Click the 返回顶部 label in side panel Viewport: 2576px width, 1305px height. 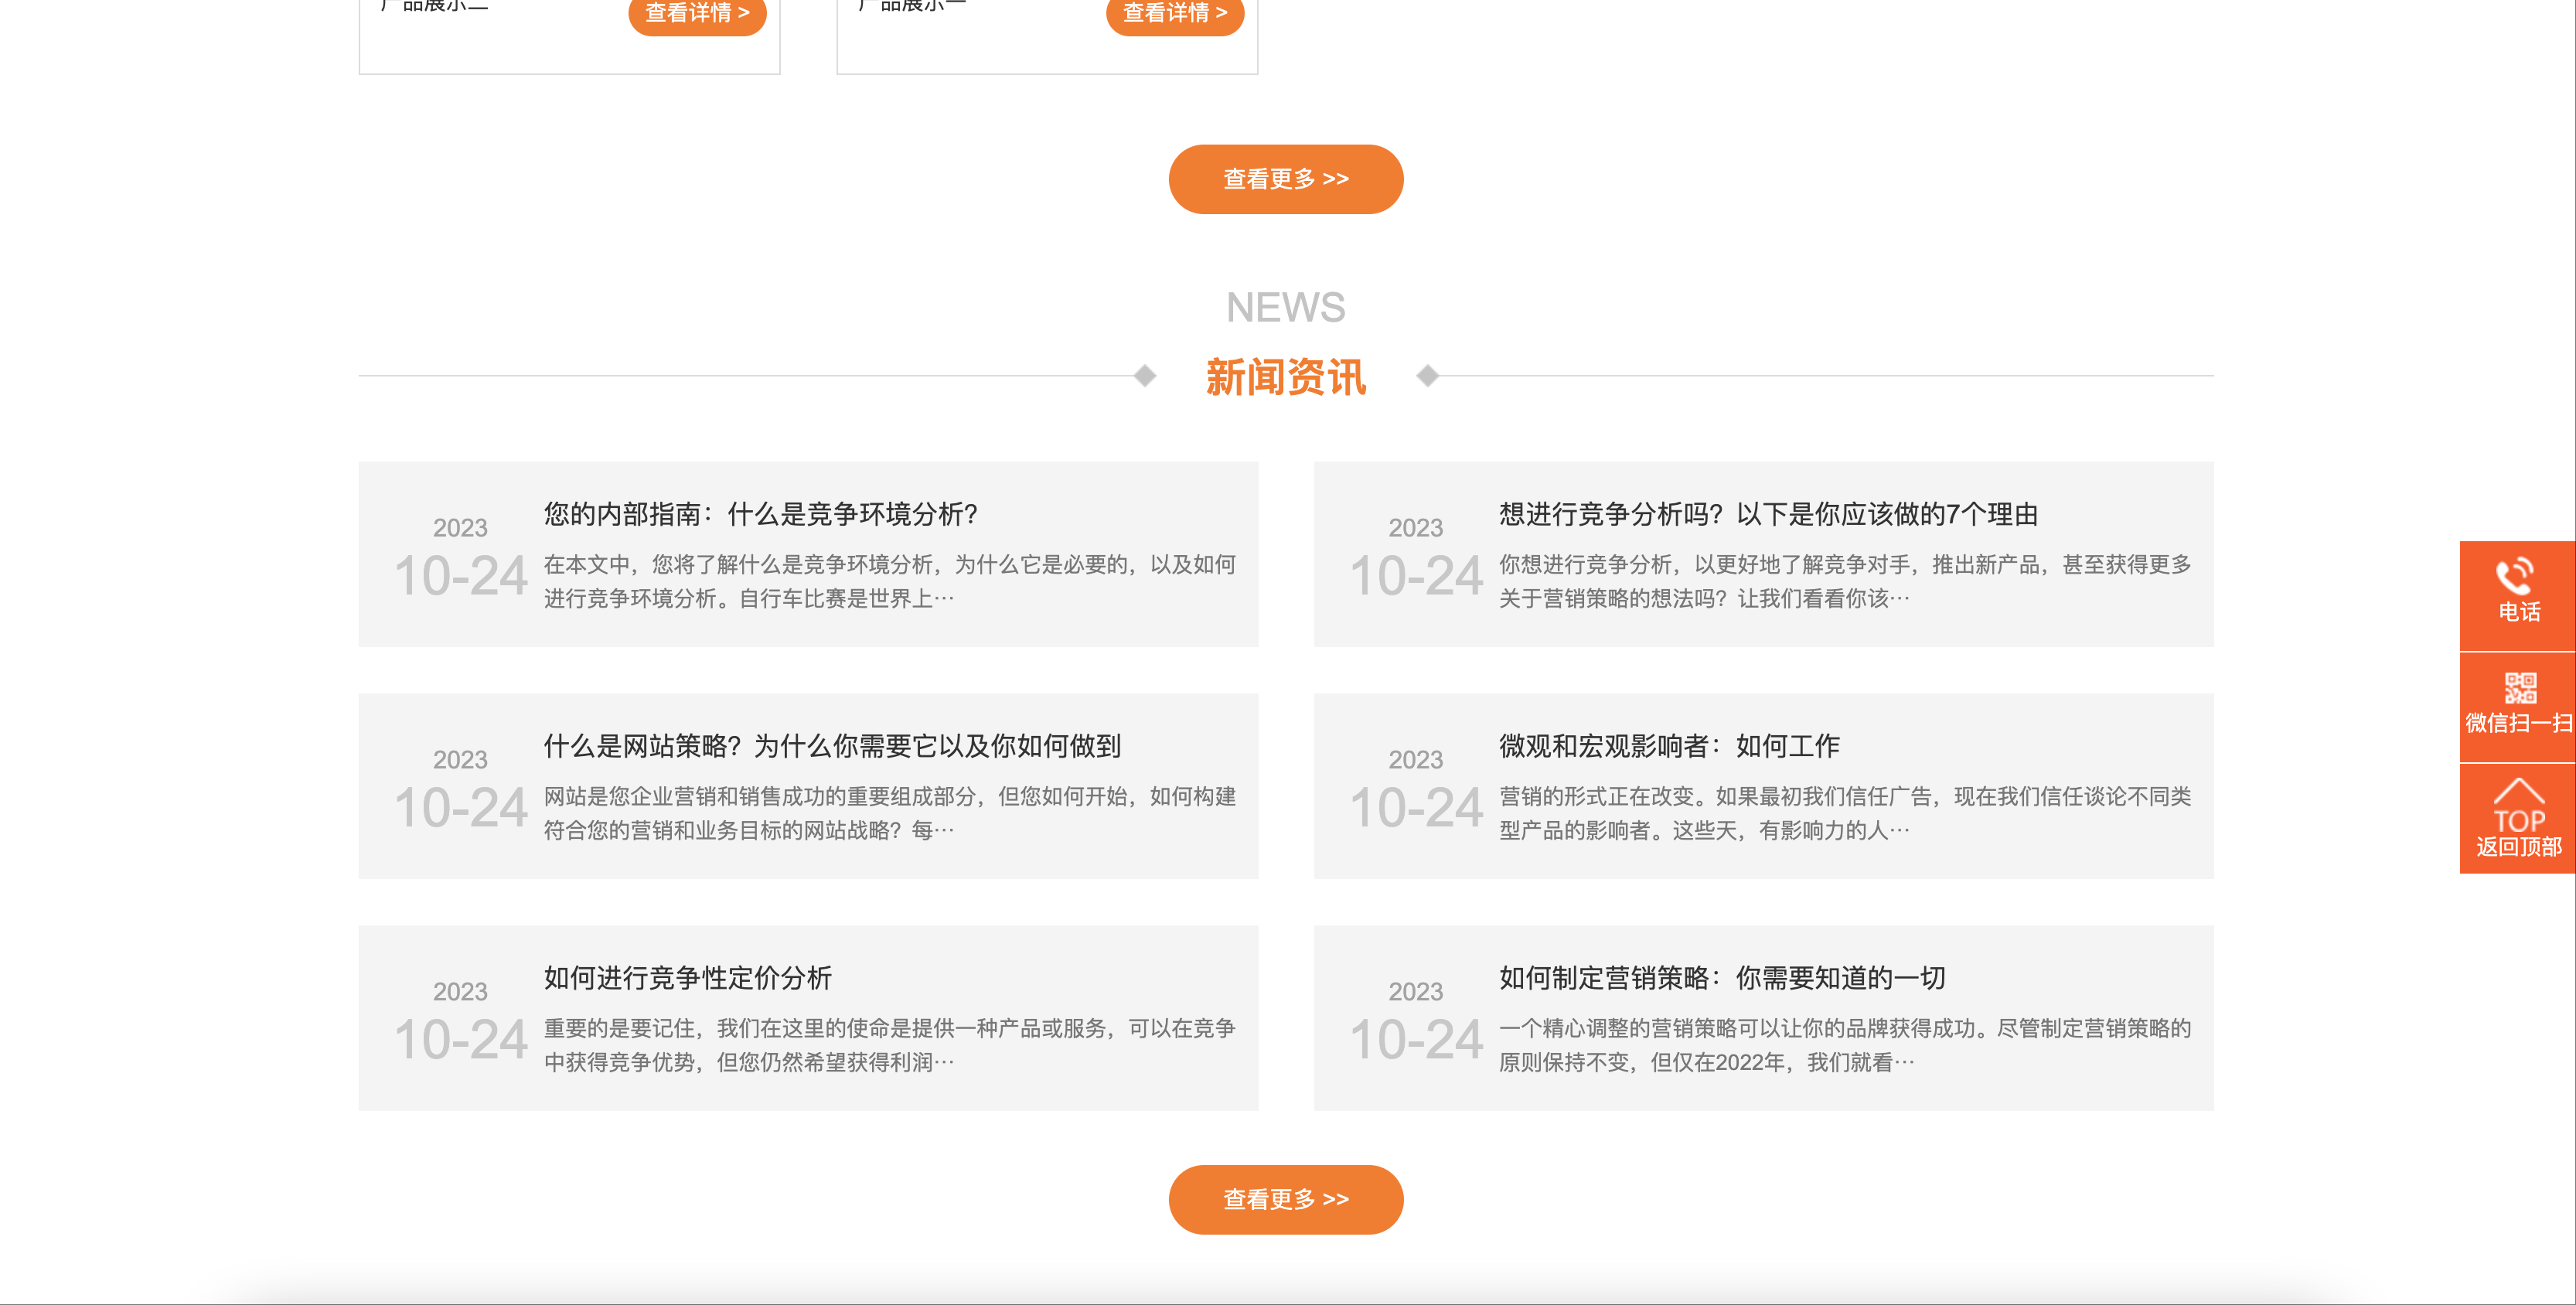tap(2518, 847)
